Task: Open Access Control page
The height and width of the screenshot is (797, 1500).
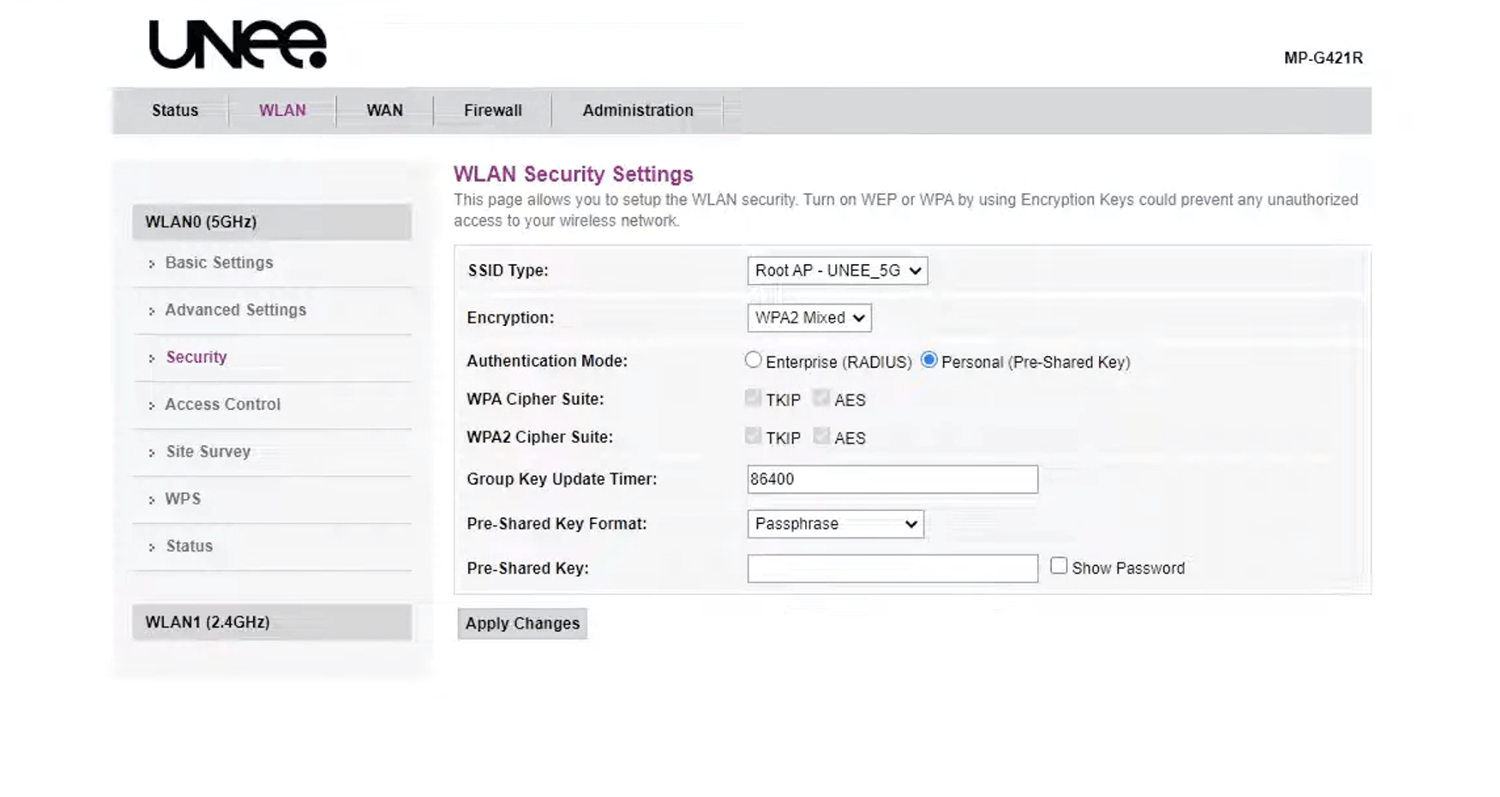Action: 222,404
